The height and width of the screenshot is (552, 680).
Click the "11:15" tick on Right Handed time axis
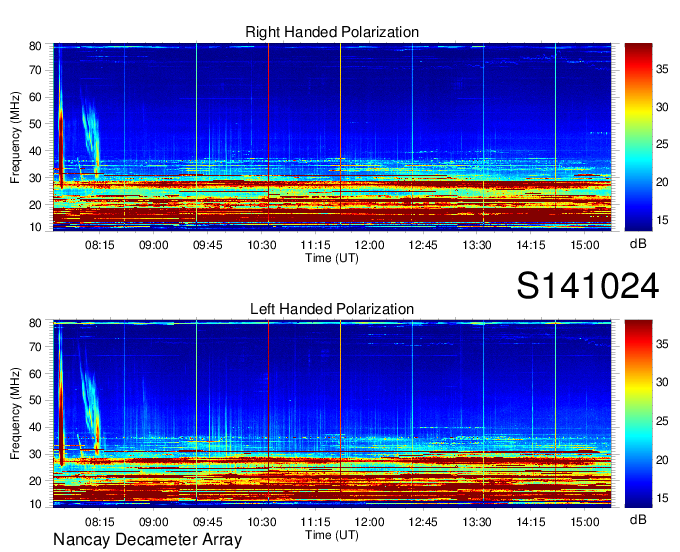(315, 245)
